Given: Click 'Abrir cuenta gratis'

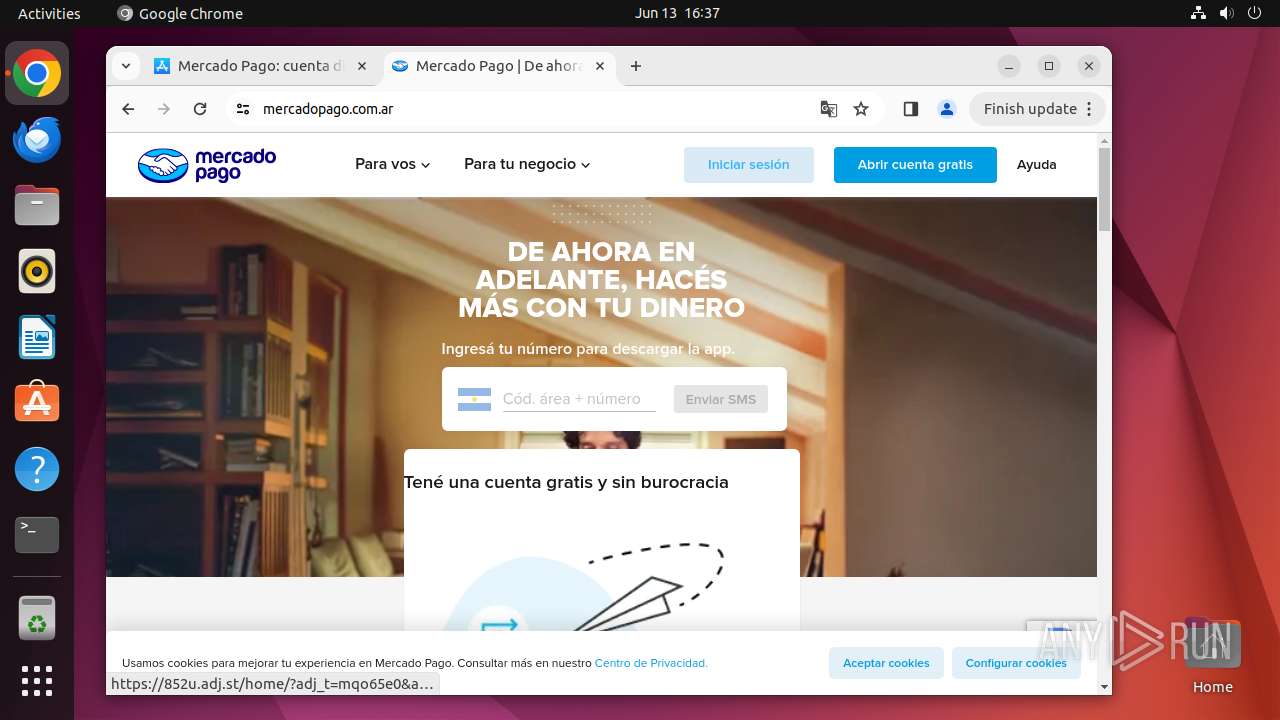Looking at the screenshot, I should 915,165.
